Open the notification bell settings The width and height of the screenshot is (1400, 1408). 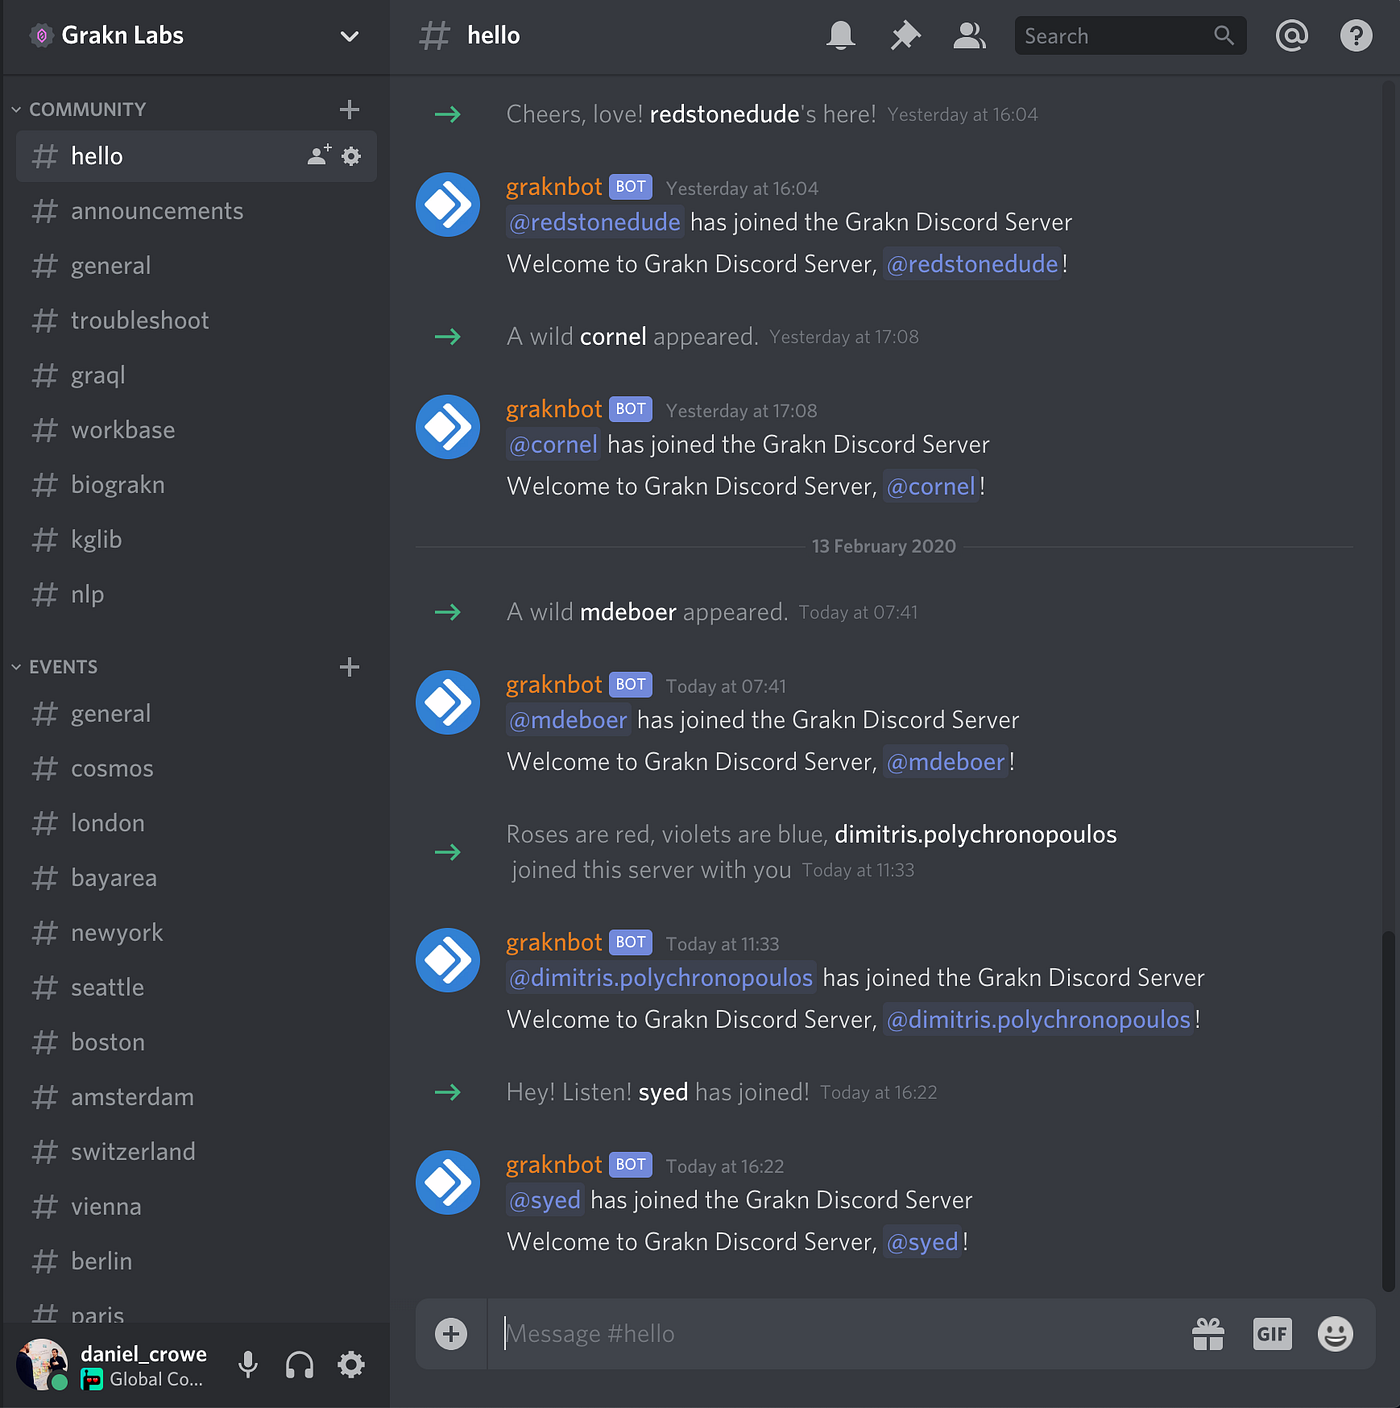click(x=841, y=36)
